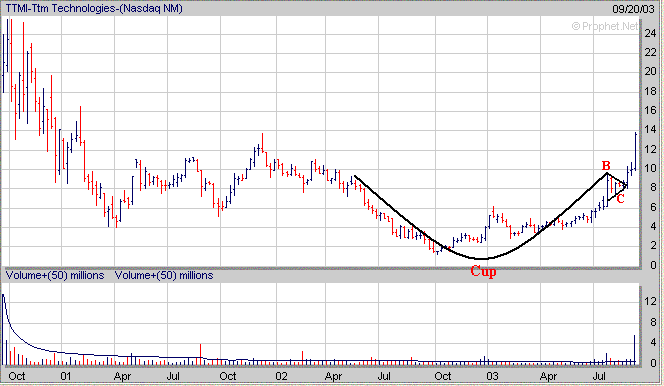
Task: Click the 'Apr' label just after '03'
Action: pos(548,376)
